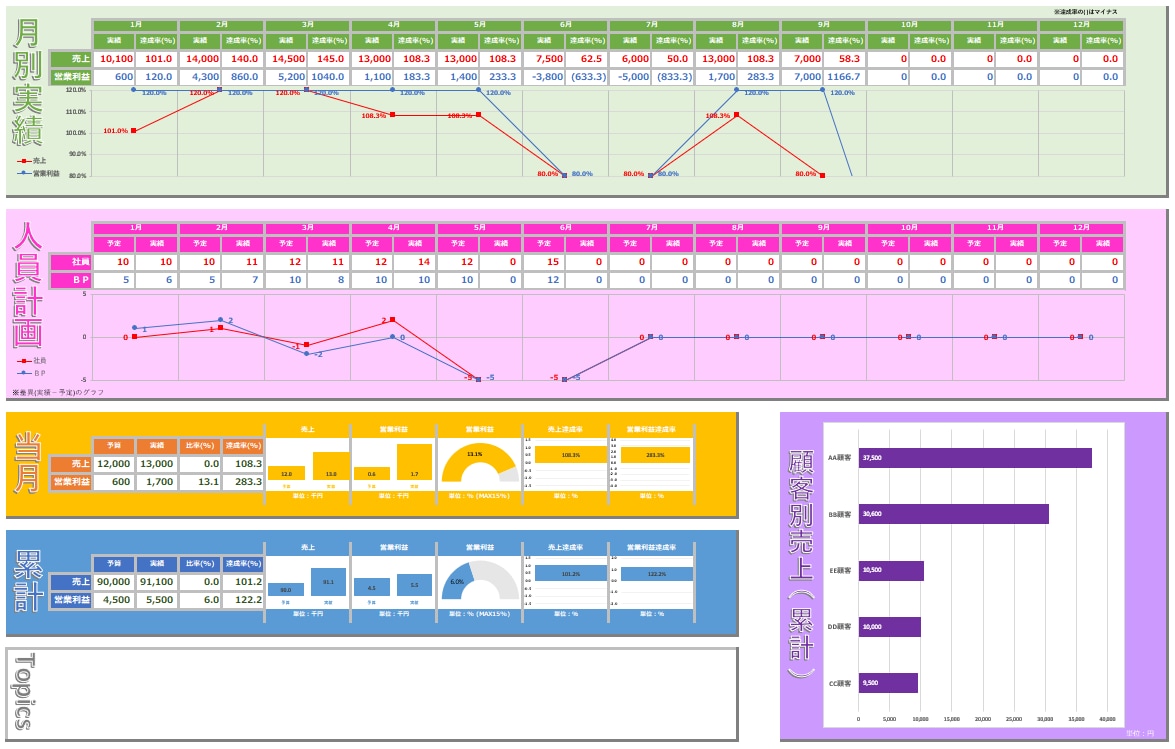
Task: Click the "4,300" February operating profit cell
Action: (201, 76)
